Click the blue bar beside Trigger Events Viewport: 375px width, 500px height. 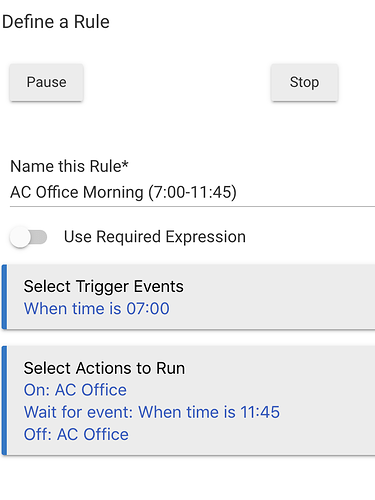coord(4,297)
